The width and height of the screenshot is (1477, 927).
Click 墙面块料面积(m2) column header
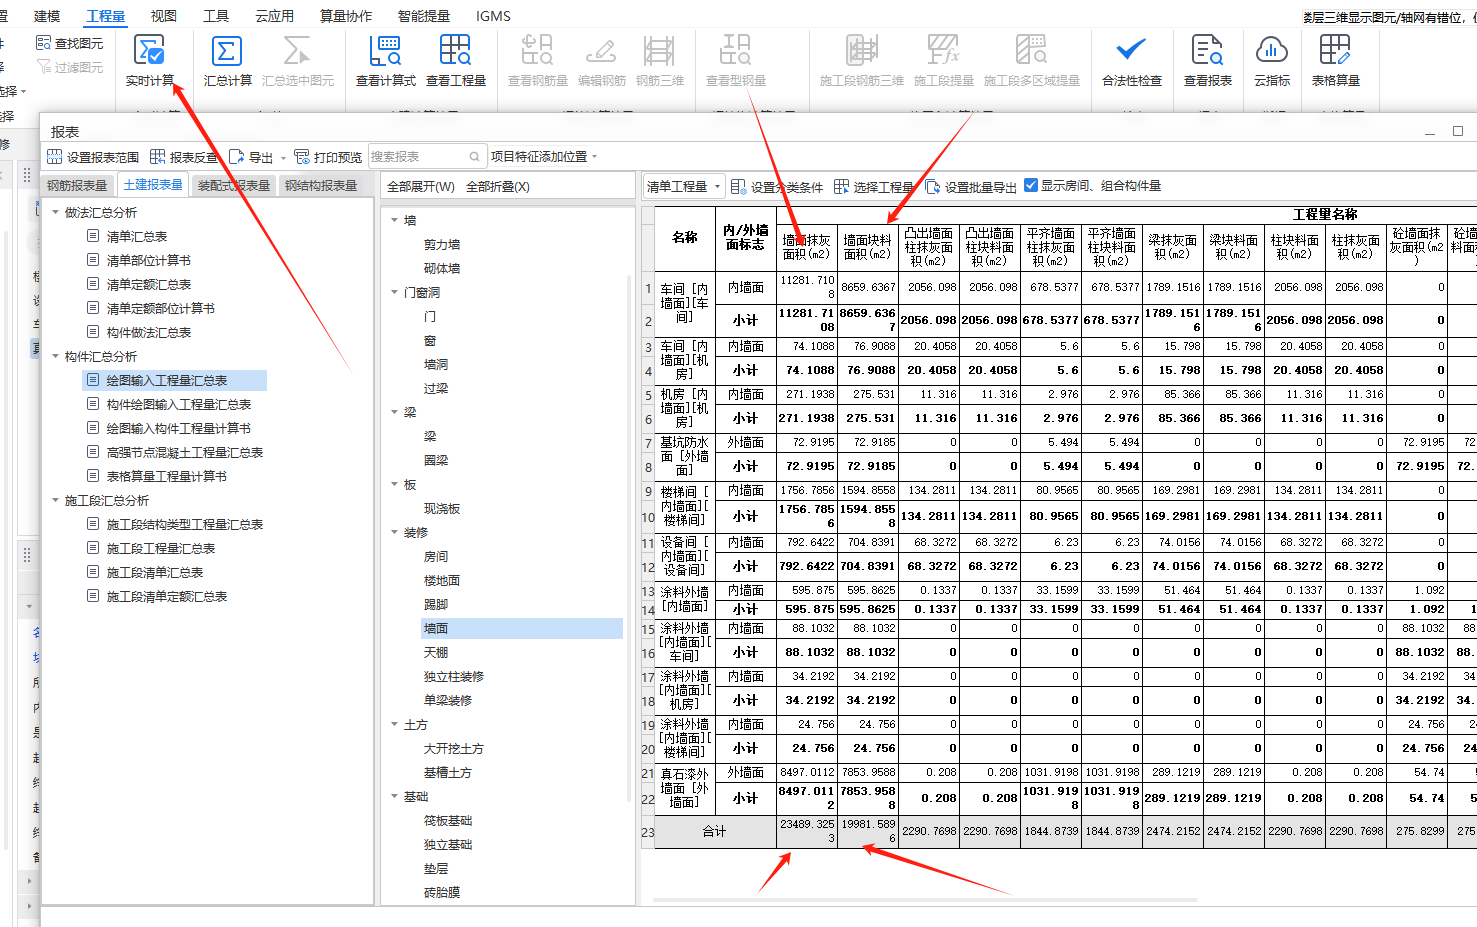point(867,247)
